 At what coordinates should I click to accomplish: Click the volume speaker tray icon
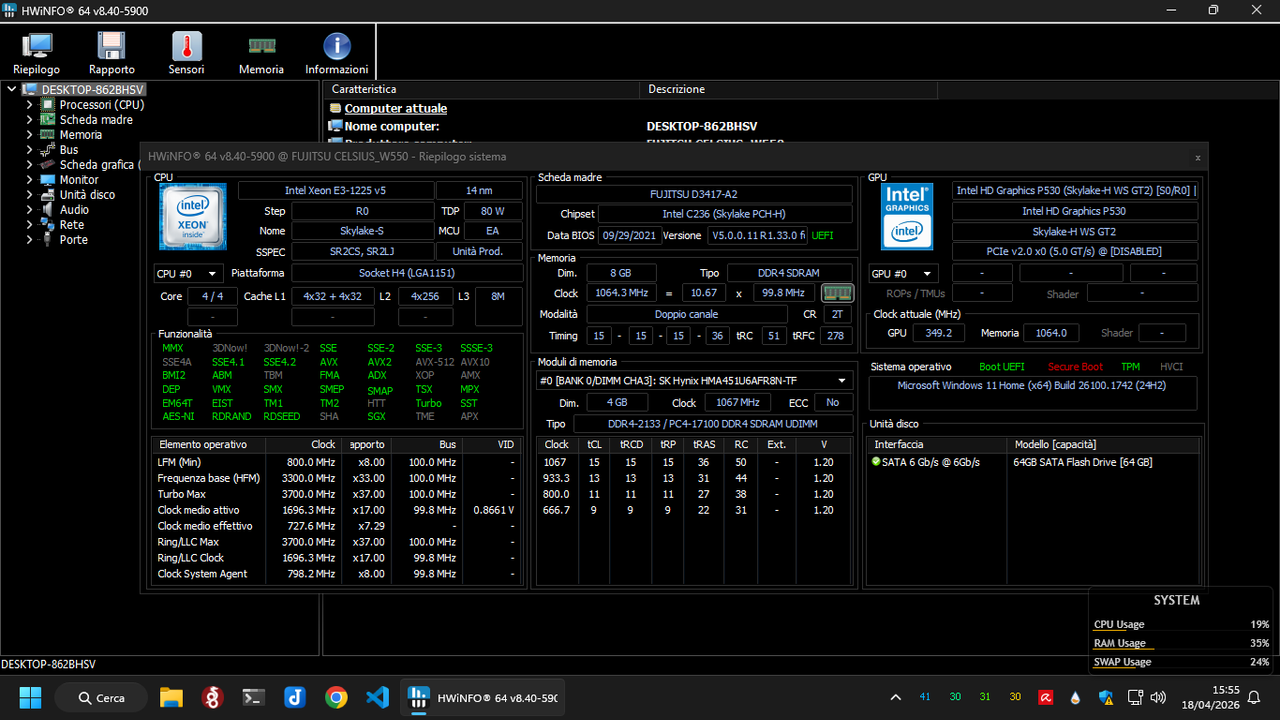pos(1159,697)
